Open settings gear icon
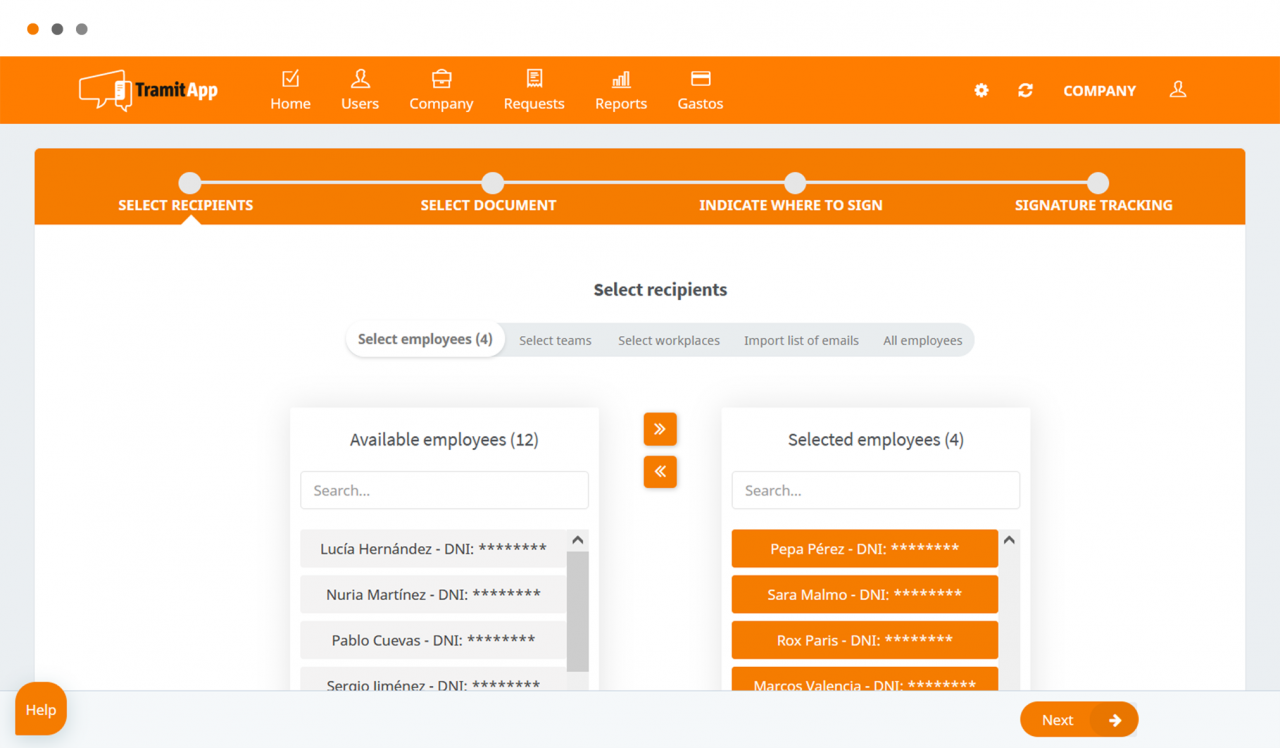This screenshot has height=748, width=1280. click(981, 90)
